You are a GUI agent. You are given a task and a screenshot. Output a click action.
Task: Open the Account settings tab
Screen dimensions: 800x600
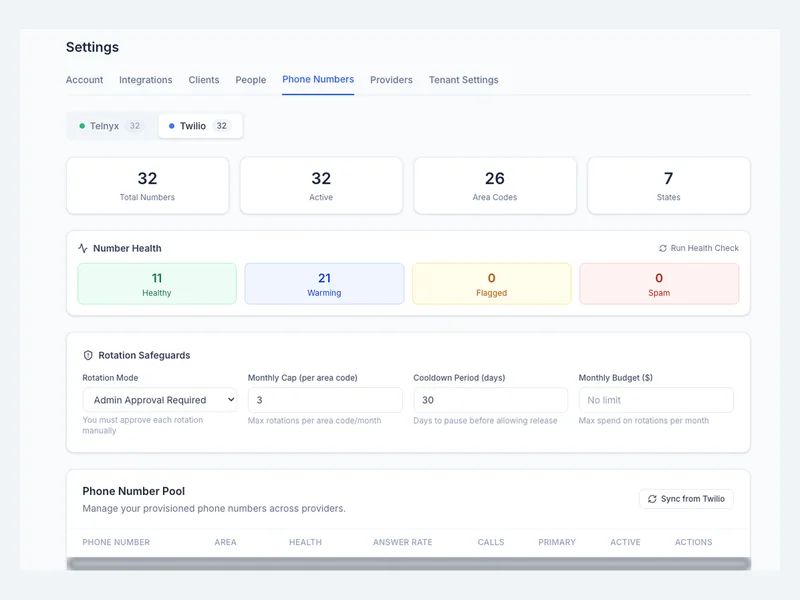click(x=84, y=80)
